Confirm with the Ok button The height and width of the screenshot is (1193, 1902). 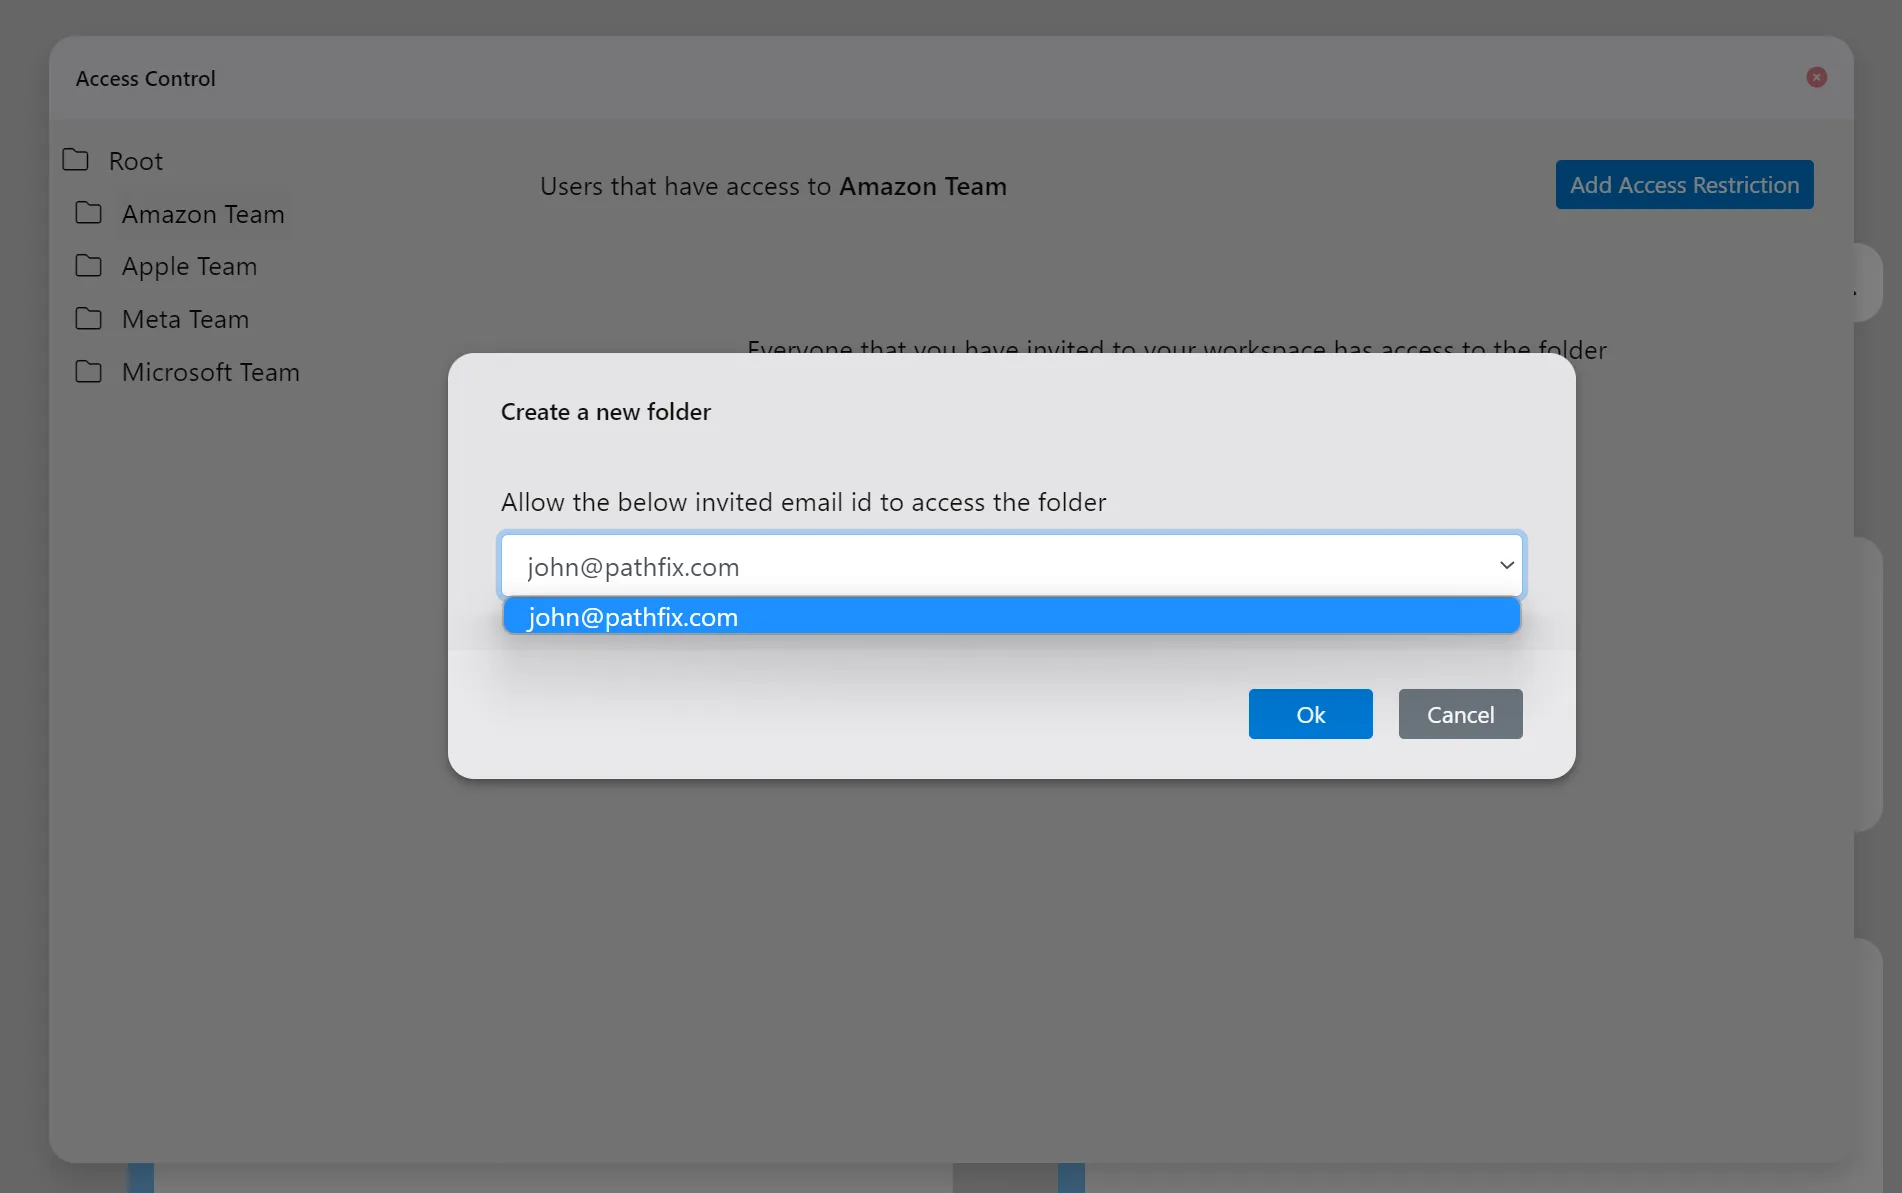(x=1310, y=714)
